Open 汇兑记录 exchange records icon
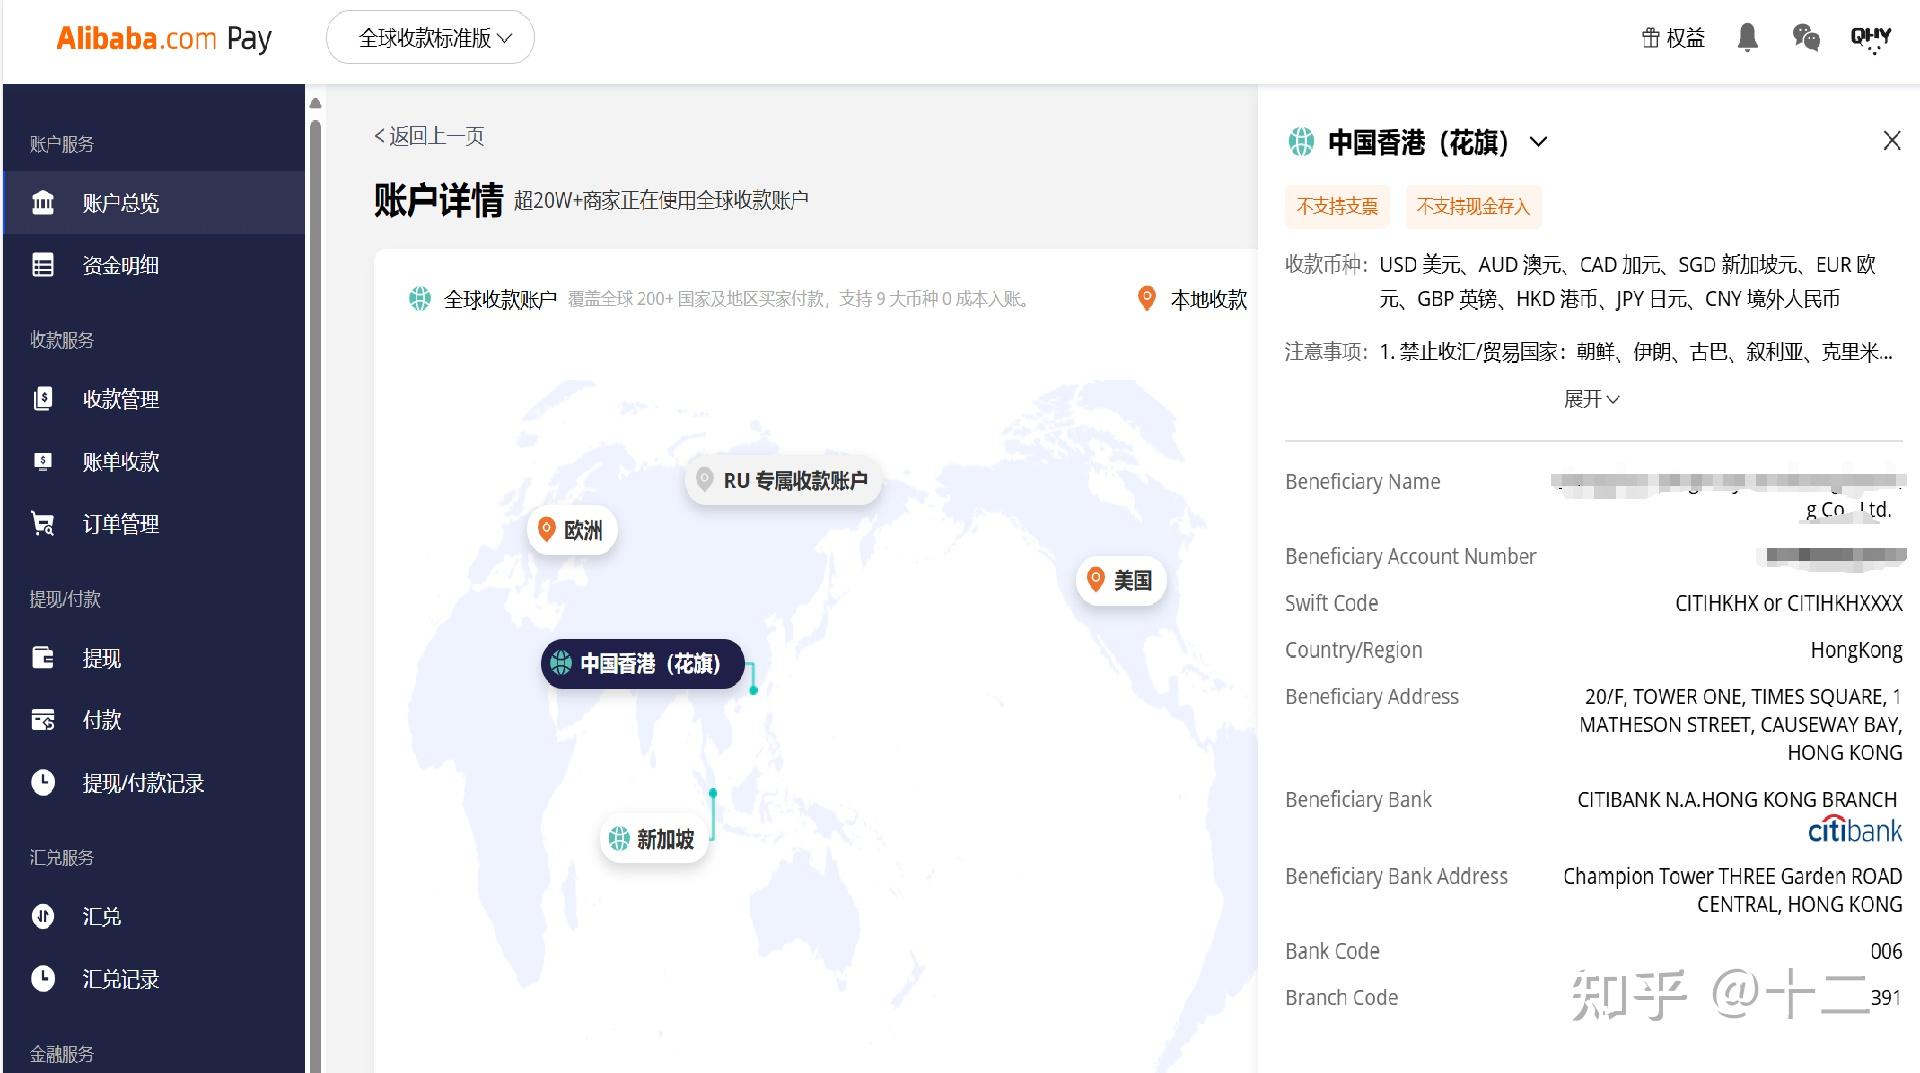 (44, 979)
